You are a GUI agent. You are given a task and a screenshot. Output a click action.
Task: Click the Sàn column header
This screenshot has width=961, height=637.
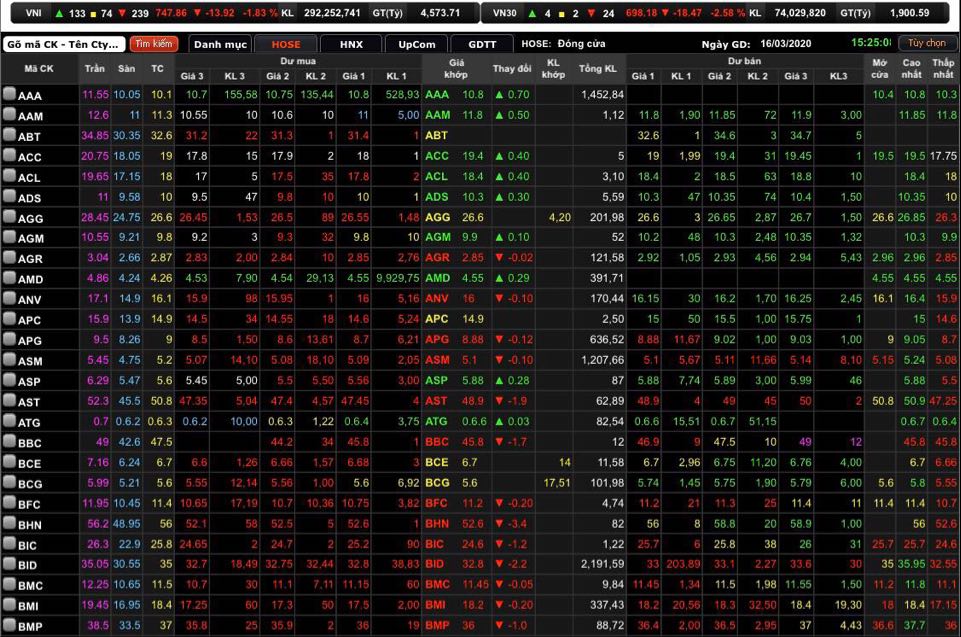point(126,69)
